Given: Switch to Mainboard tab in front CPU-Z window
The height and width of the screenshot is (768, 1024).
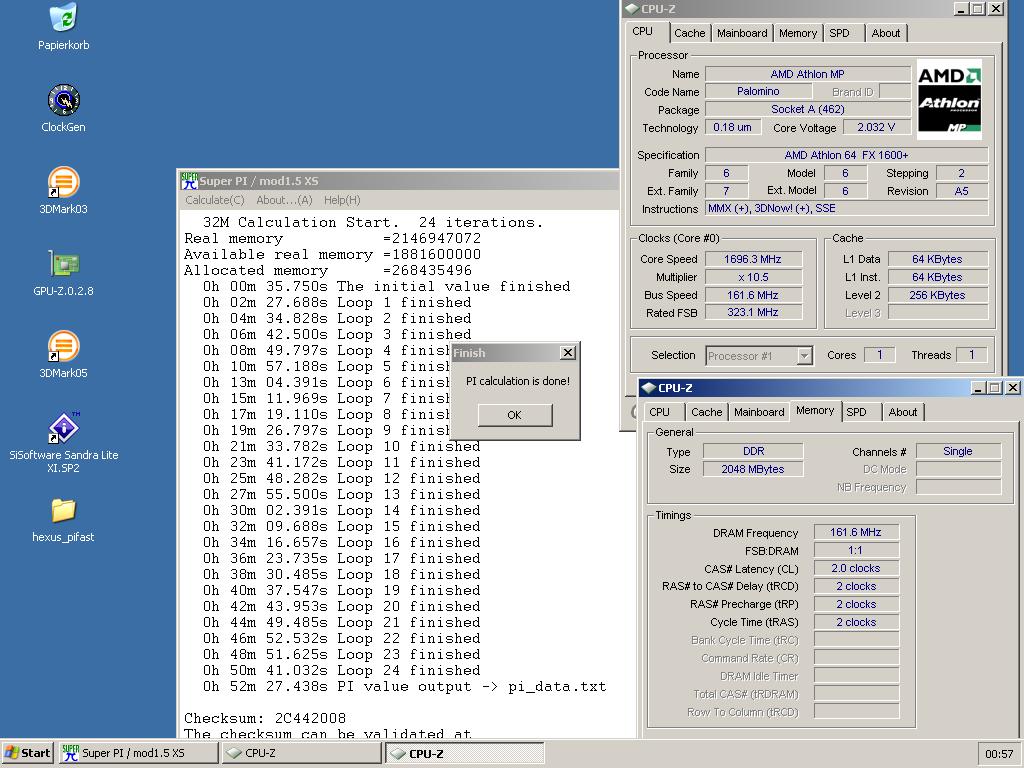Looking at the screenshot, I should [x=759, y=412].
